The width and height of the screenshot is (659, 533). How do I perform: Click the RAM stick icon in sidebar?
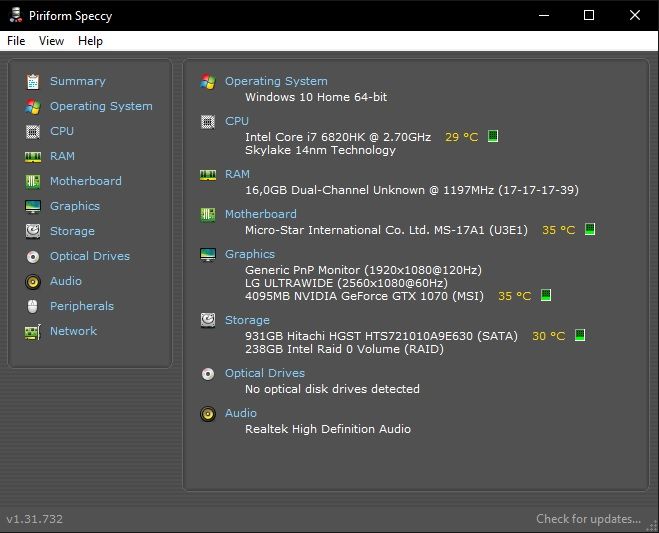33,157
